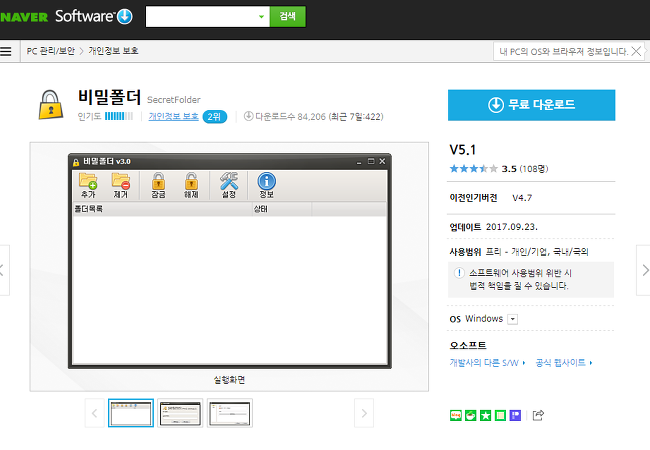Viewport: 650px width, 450px height.
Task: Click the 개인정보 보호 breadcrumb
Action: tap(113, 51)
